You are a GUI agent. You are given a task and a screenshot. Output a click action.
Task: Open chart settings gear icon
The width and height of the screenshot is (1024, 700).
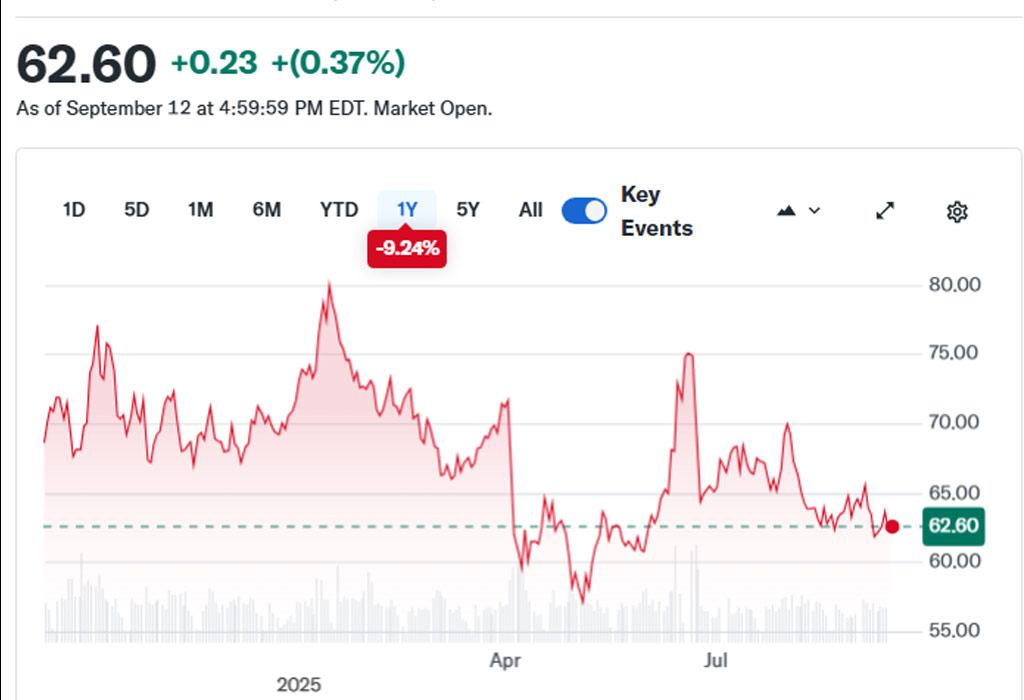957,211
